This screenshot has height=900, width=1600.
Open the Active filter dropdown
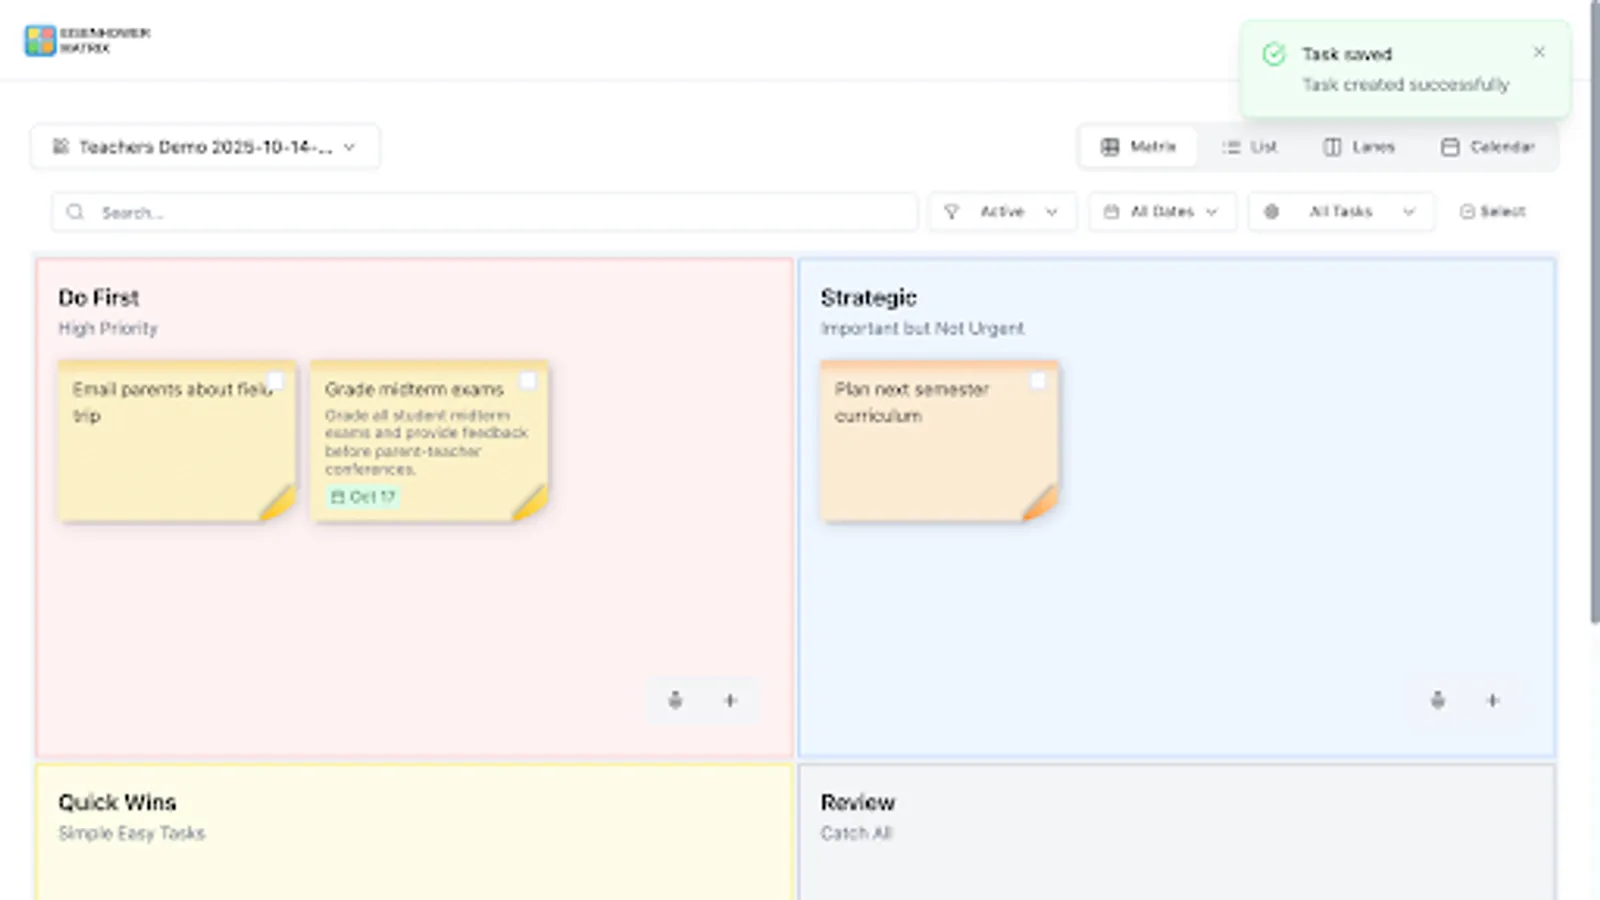pyautogui.click(x=1002, y=211)
